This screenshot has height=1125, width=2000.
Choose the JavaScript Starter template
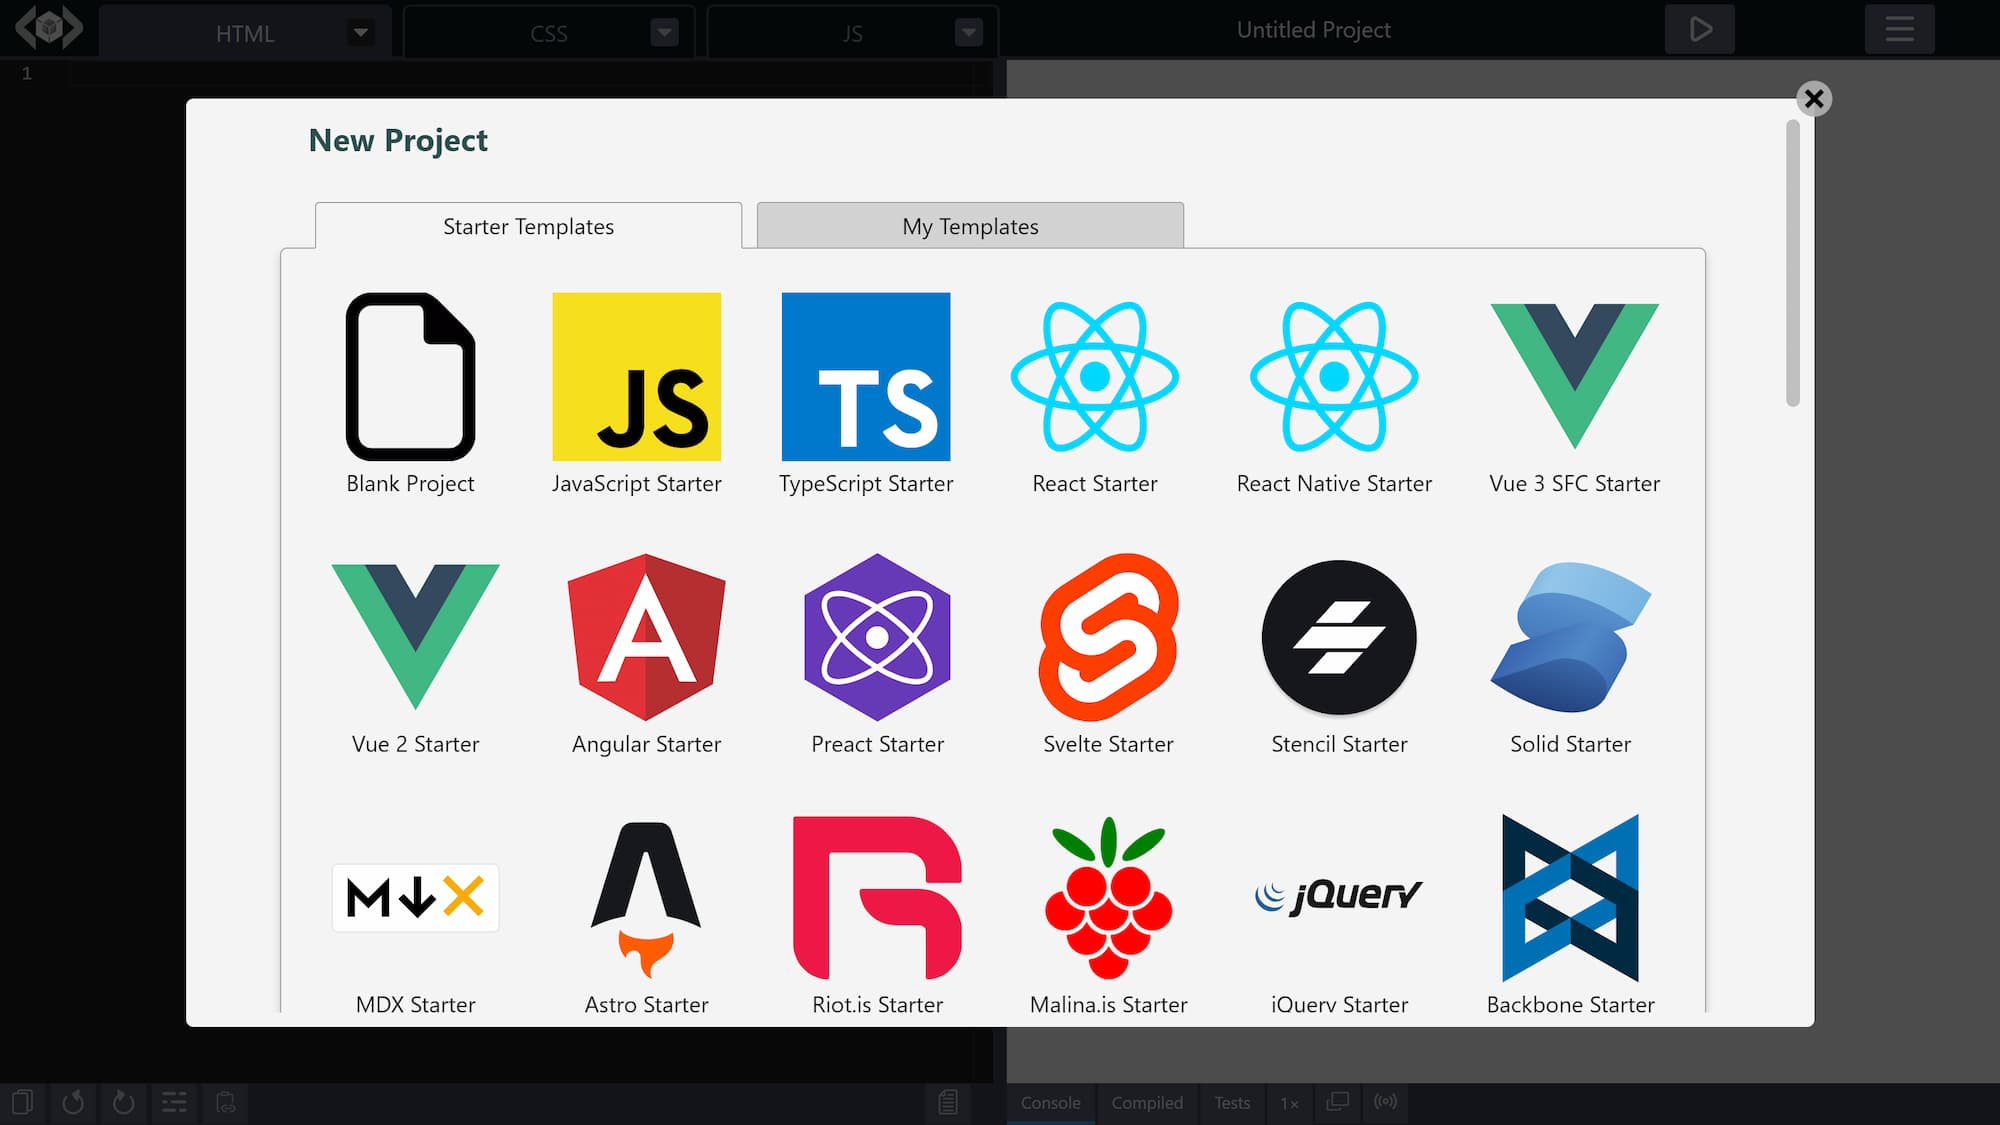tap(636, 377)
